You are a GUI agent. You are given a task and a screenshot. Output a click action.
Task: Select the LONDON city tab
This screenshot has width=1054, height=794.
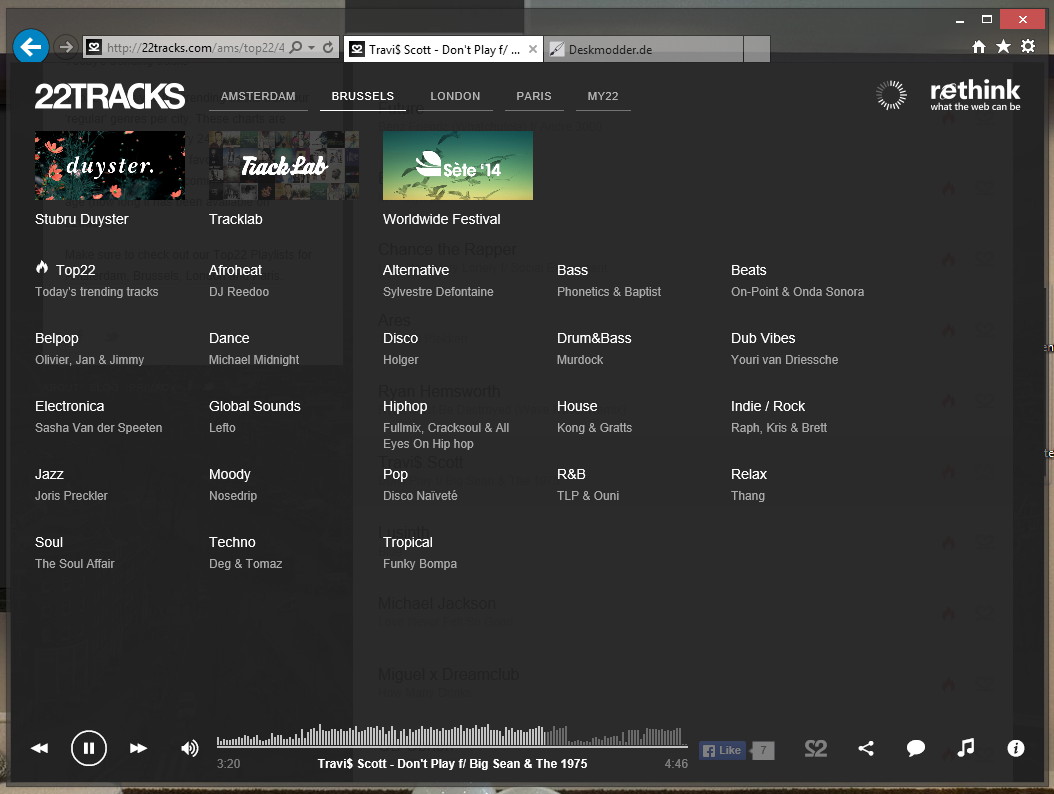click(455, 96)
